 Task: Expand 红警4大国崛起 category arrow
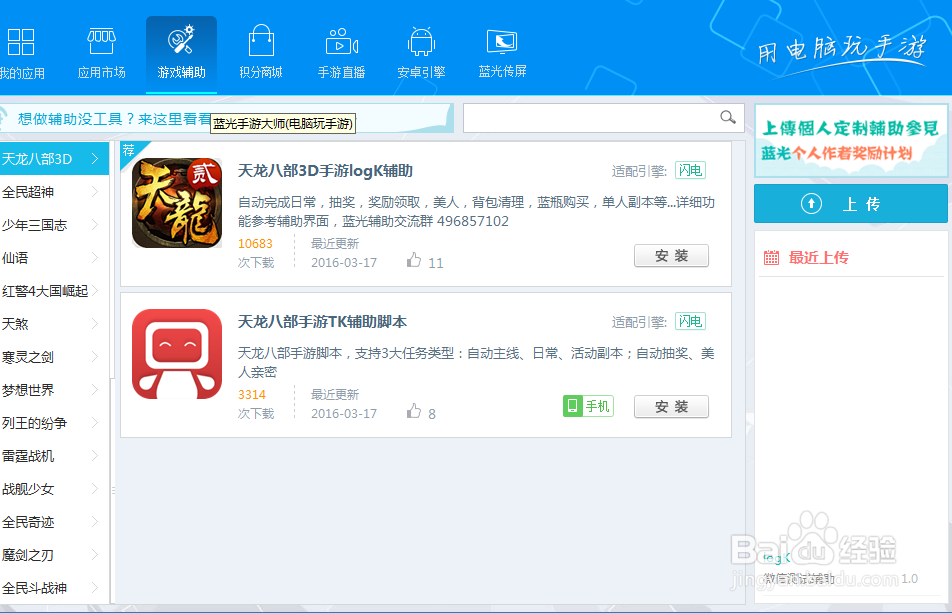pos(95,291)
